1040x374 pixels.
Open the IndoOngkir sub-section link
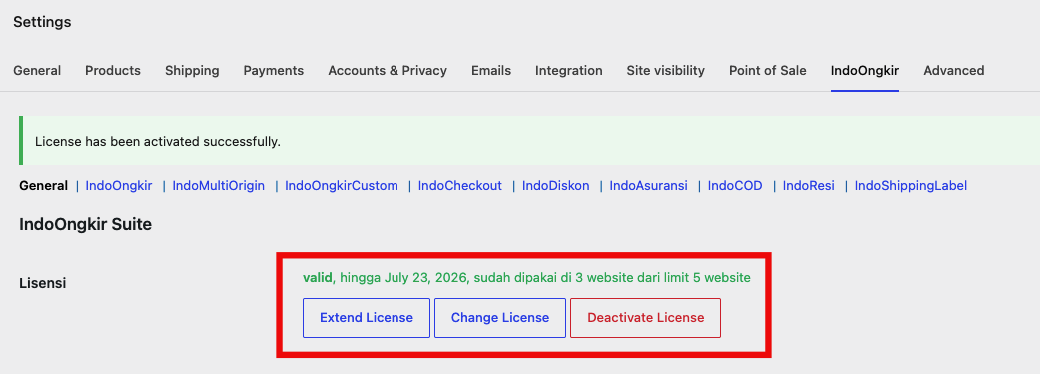pyautogui.click(x=119, y=186)
